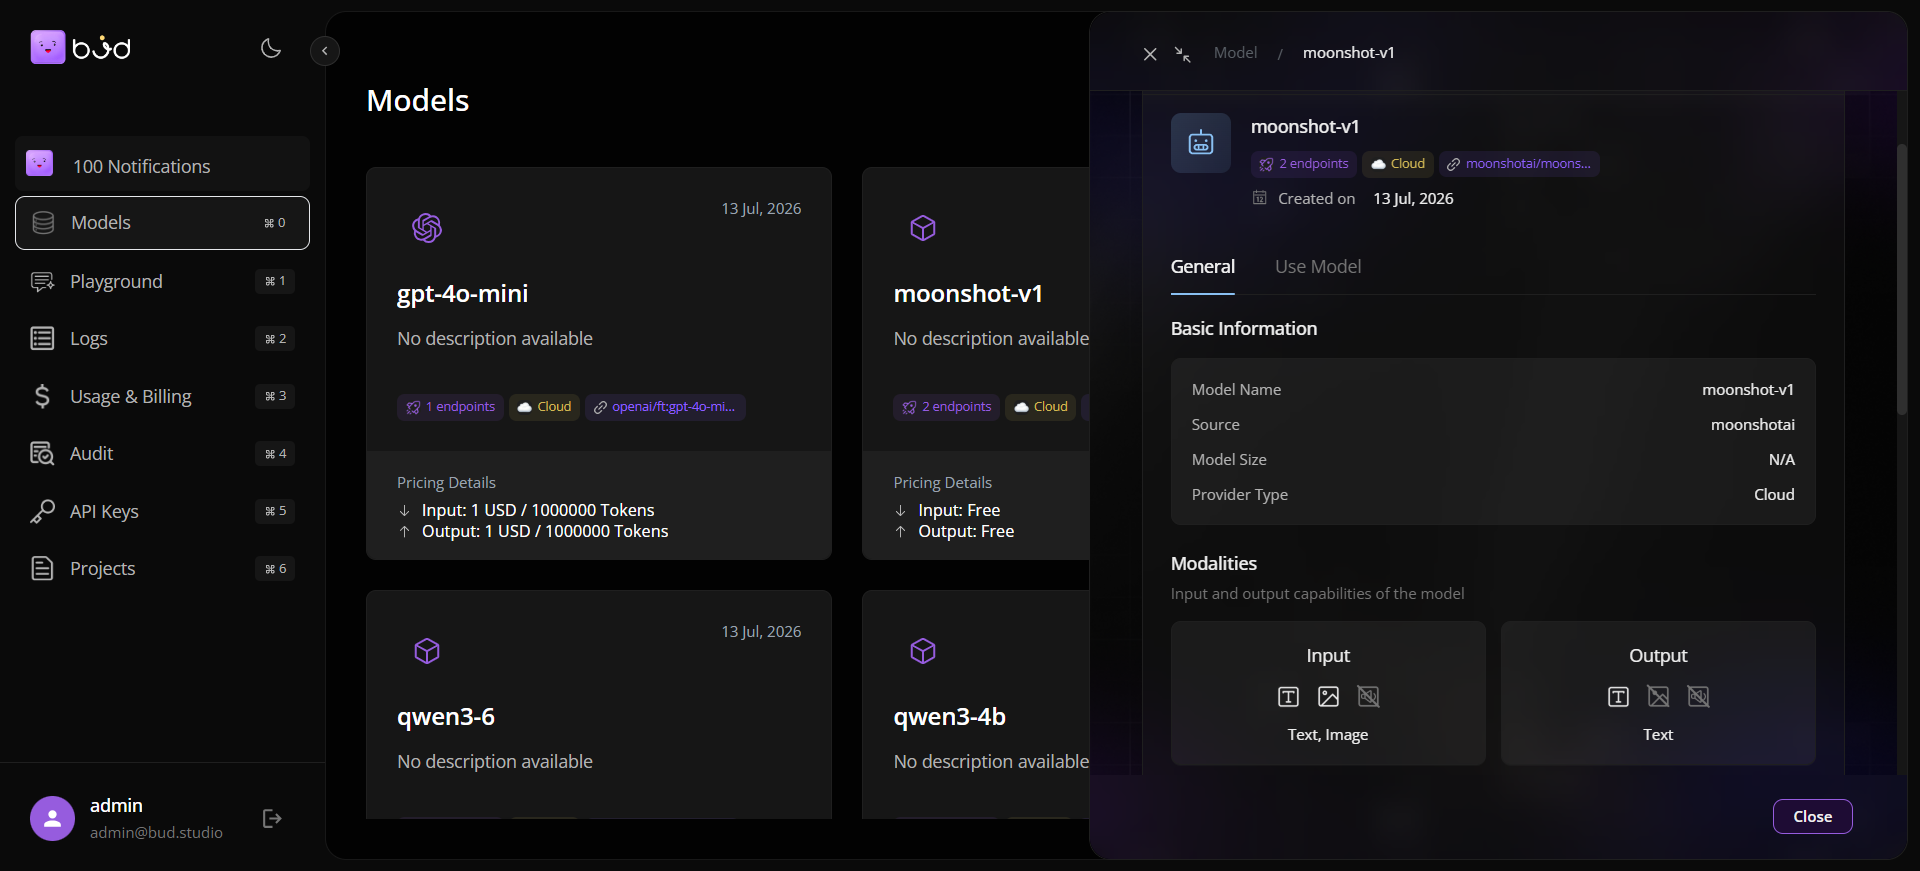This screenshot has width=1920, height=871.
Task: Click the Model Name value moonshot-v1
Action: 1748,390
